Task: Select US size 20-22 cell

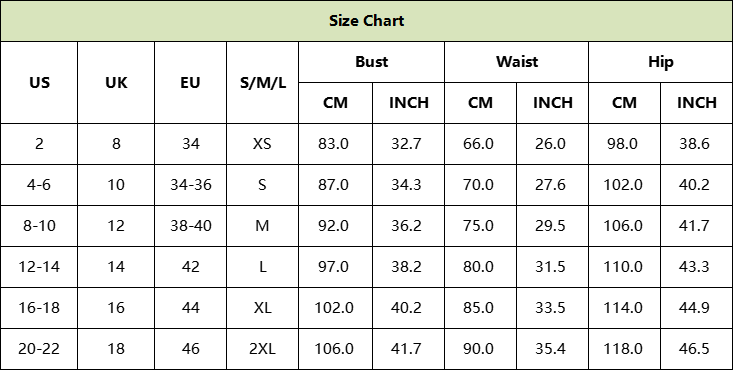Action: [x=39, y=349]
